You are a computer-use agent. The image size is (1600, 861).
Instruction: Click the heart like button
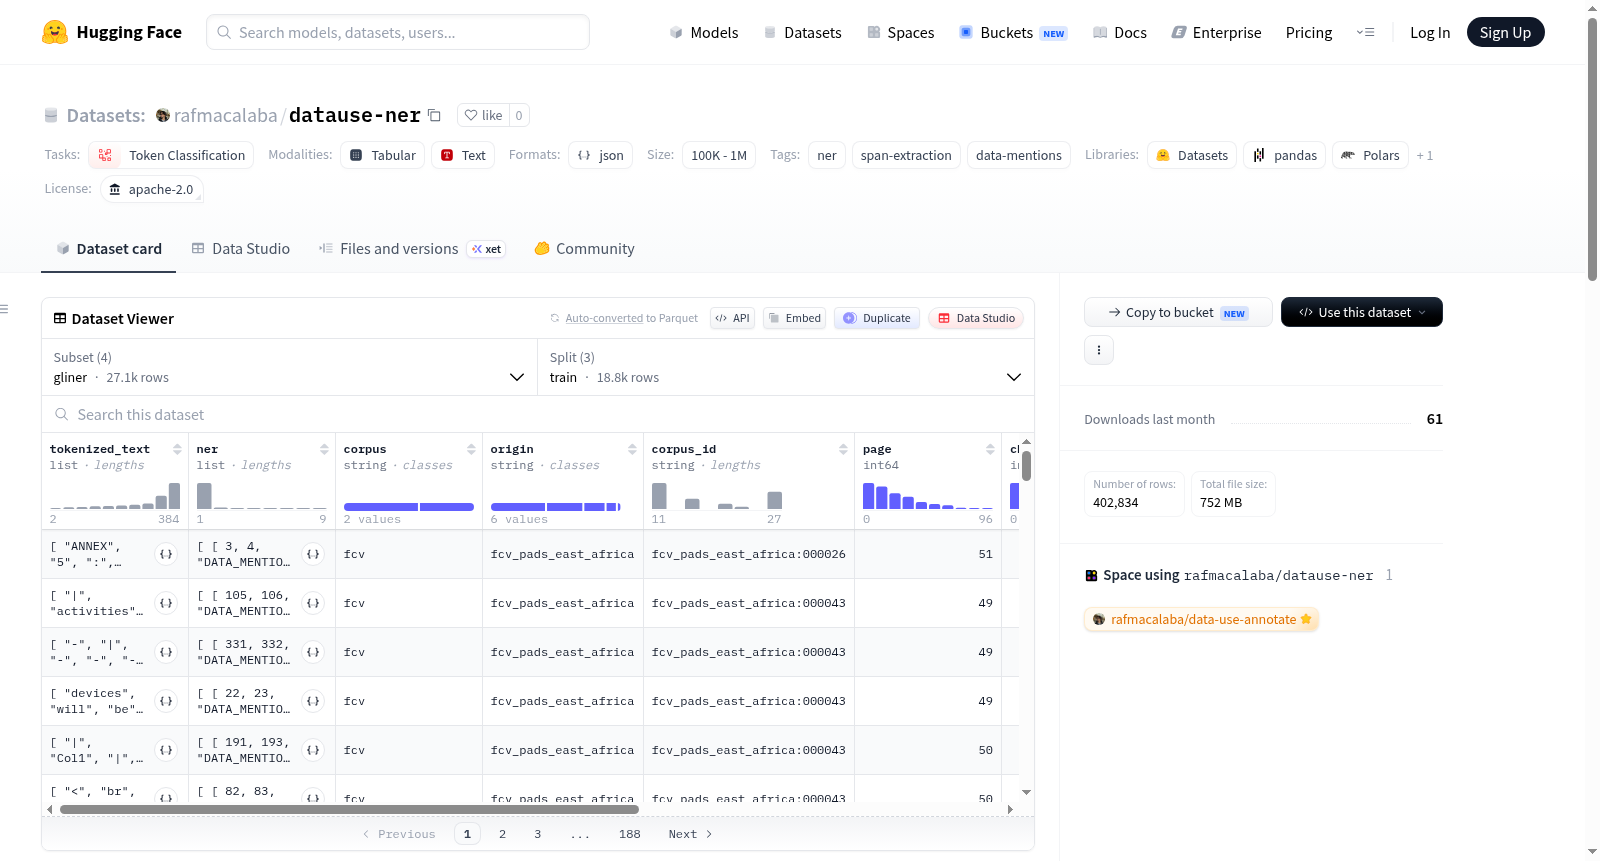pos(483,115)
